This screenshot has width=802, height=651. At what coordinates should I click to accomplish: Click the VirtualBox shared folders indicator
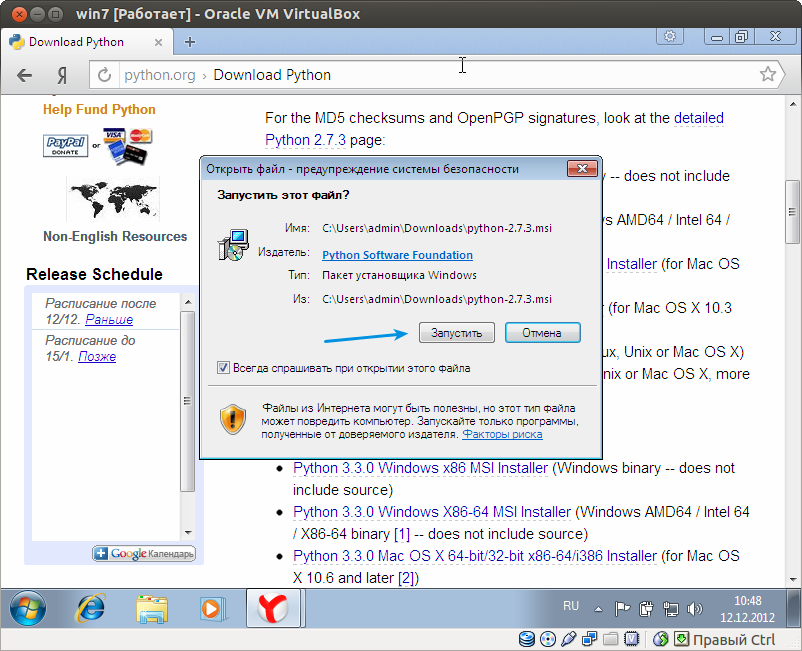pyautogui.click(x=611, y=639)
